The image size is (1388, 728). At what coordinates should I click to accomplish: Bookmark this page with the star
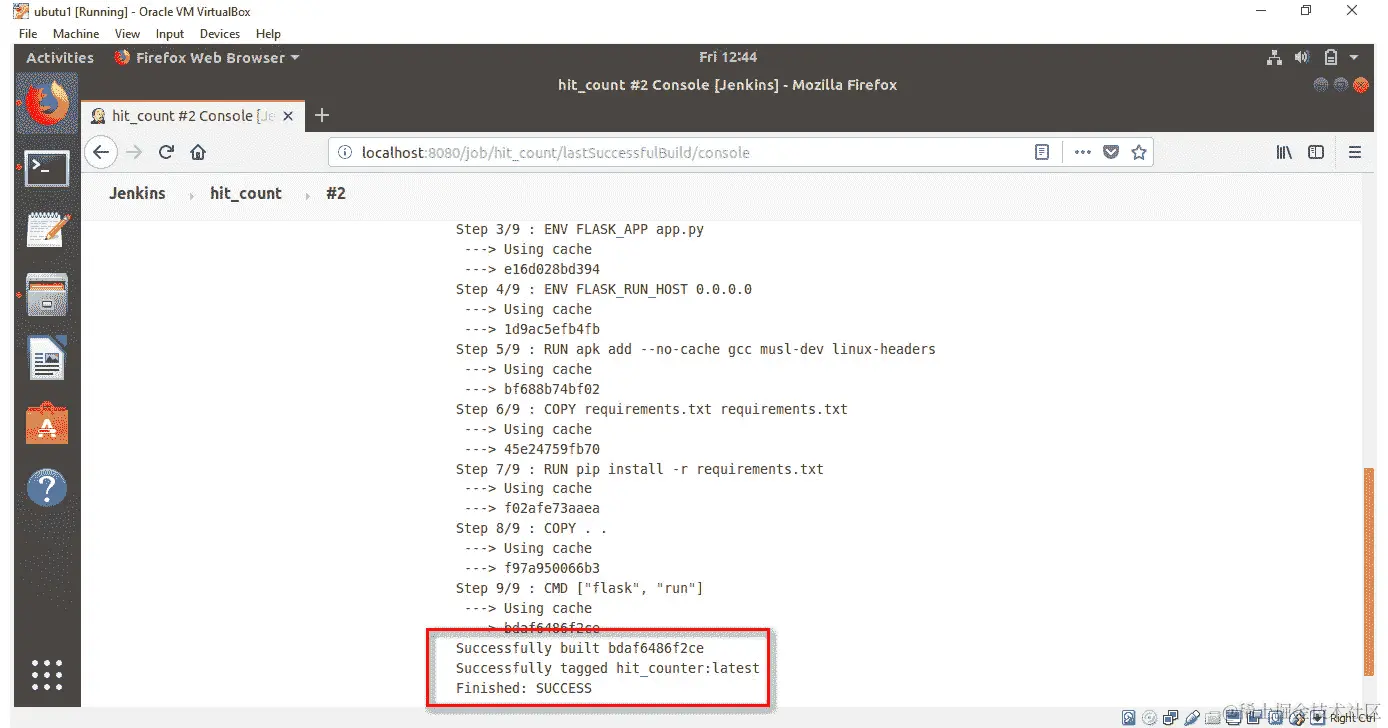(x=1138, y=153)
